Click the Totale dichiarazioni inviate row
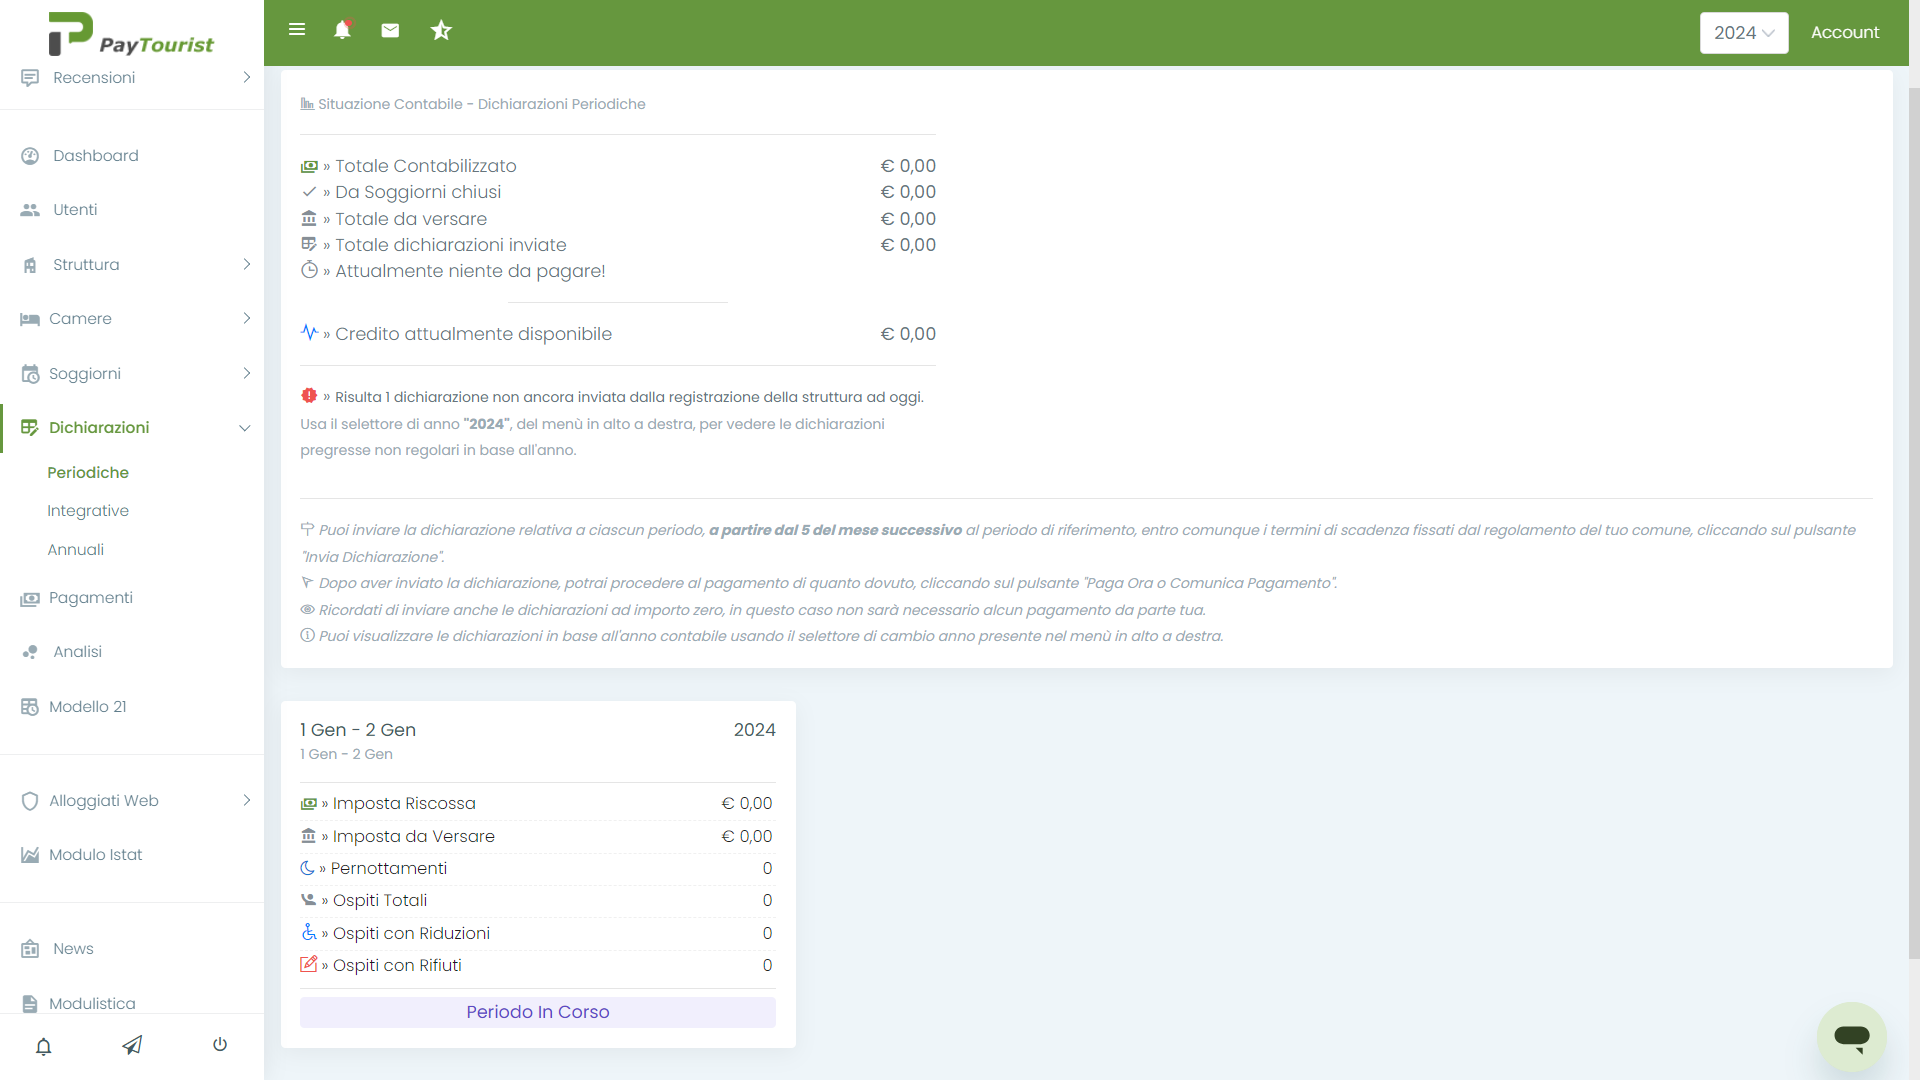 (618, 245)
